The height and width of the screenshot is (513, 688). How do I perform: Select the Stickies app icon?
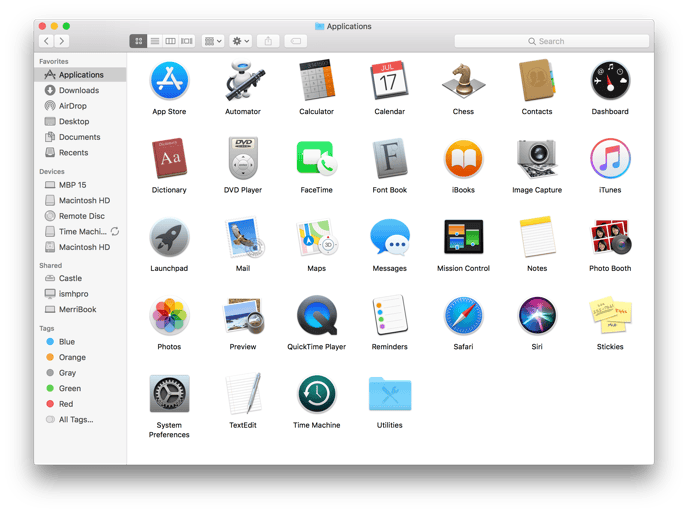(610, 315)
